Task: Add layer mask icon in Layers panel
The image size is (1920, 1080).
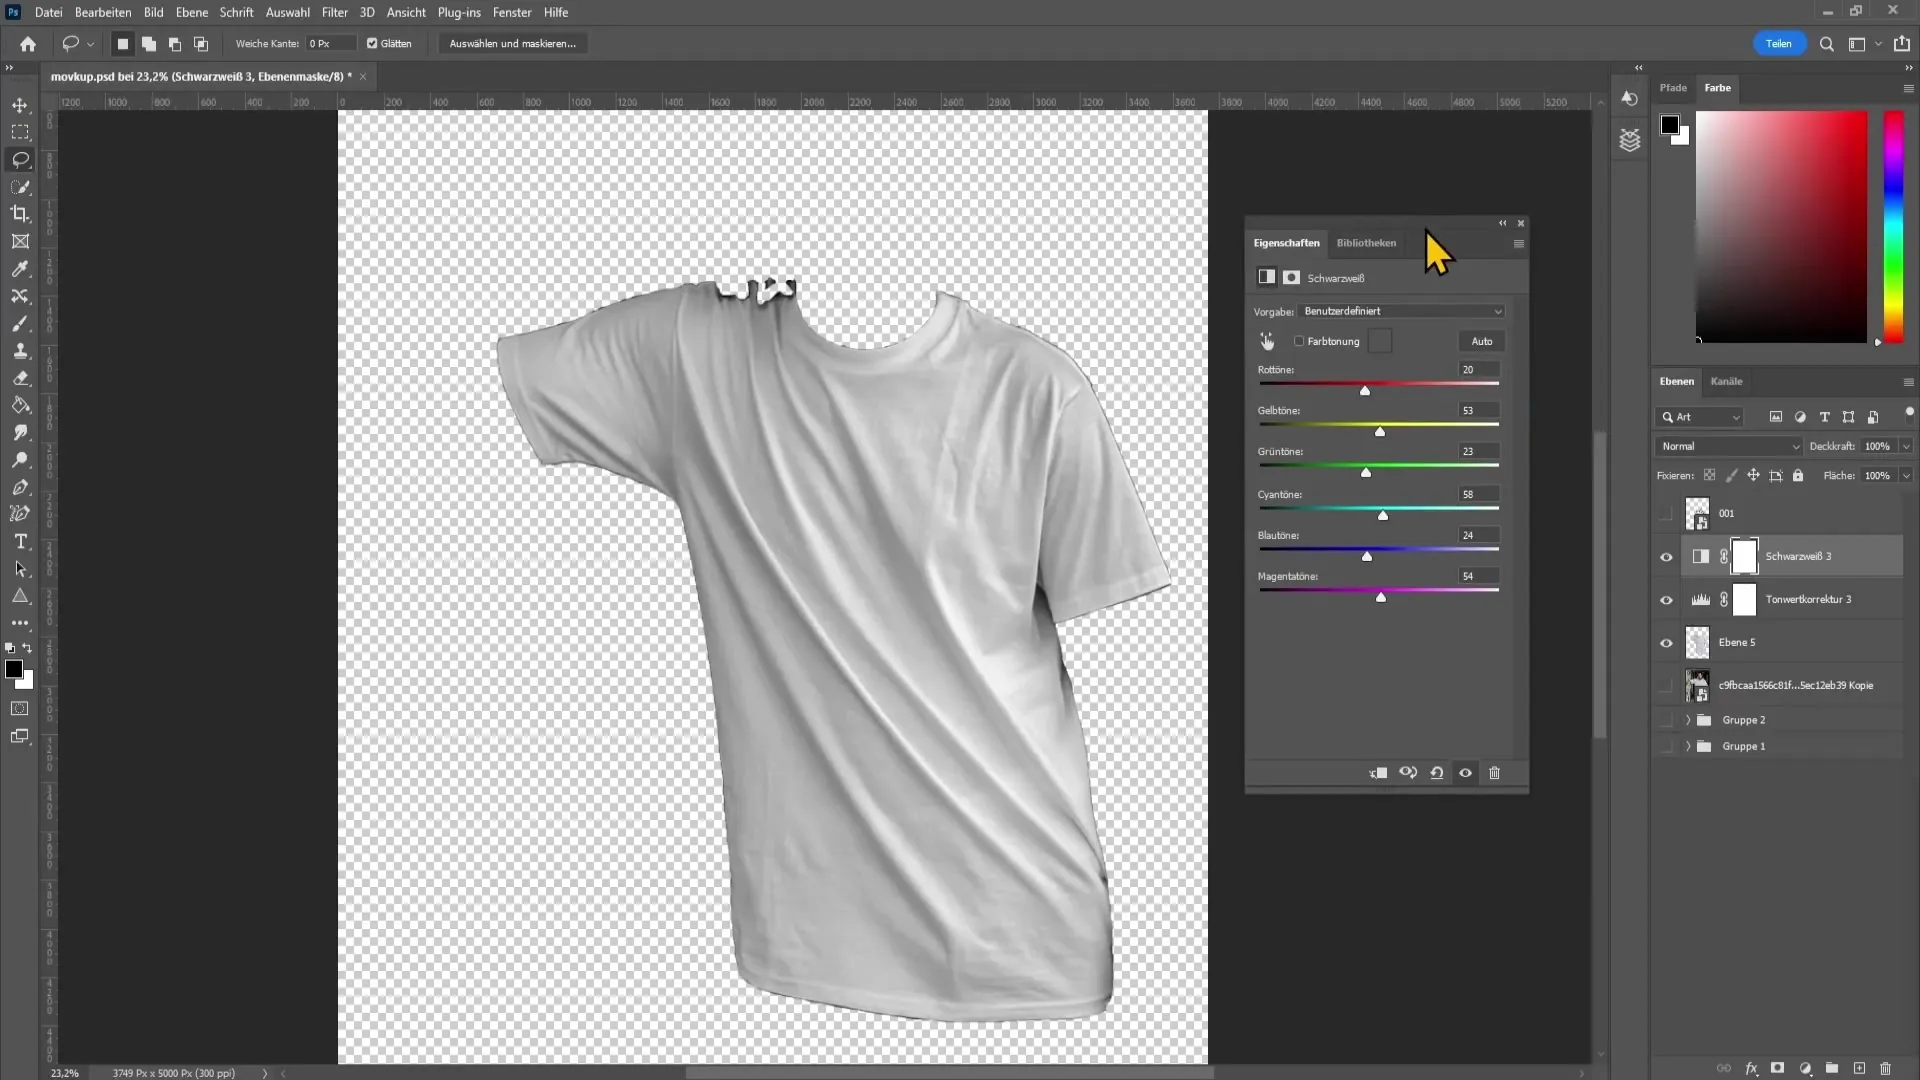Action: click(1778, 1068)
